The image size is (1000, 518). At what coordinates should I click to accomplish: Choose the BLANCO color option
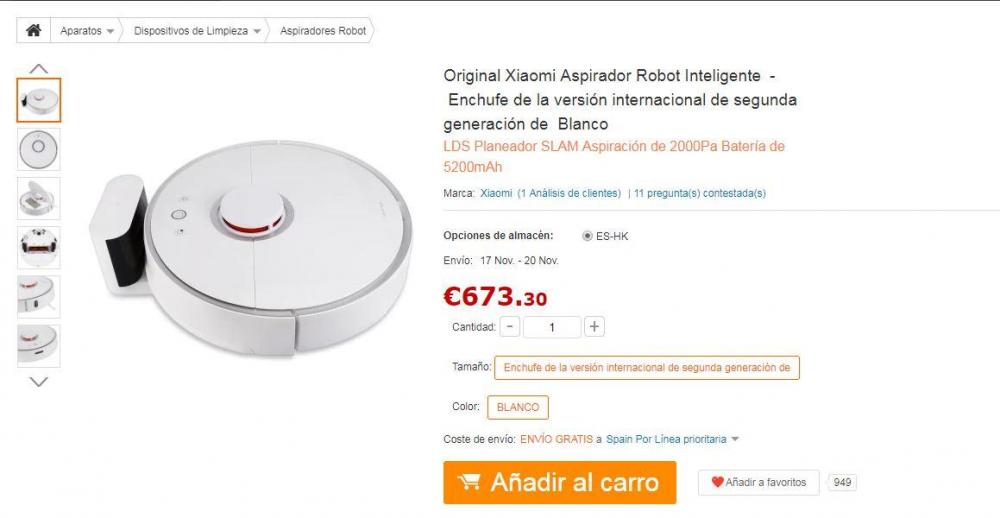(518, 407)
